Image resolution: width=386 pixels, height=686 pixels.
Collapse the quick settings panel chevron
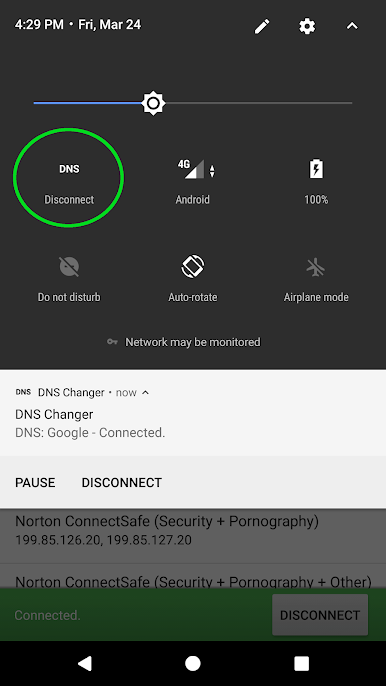coord(352,26)
